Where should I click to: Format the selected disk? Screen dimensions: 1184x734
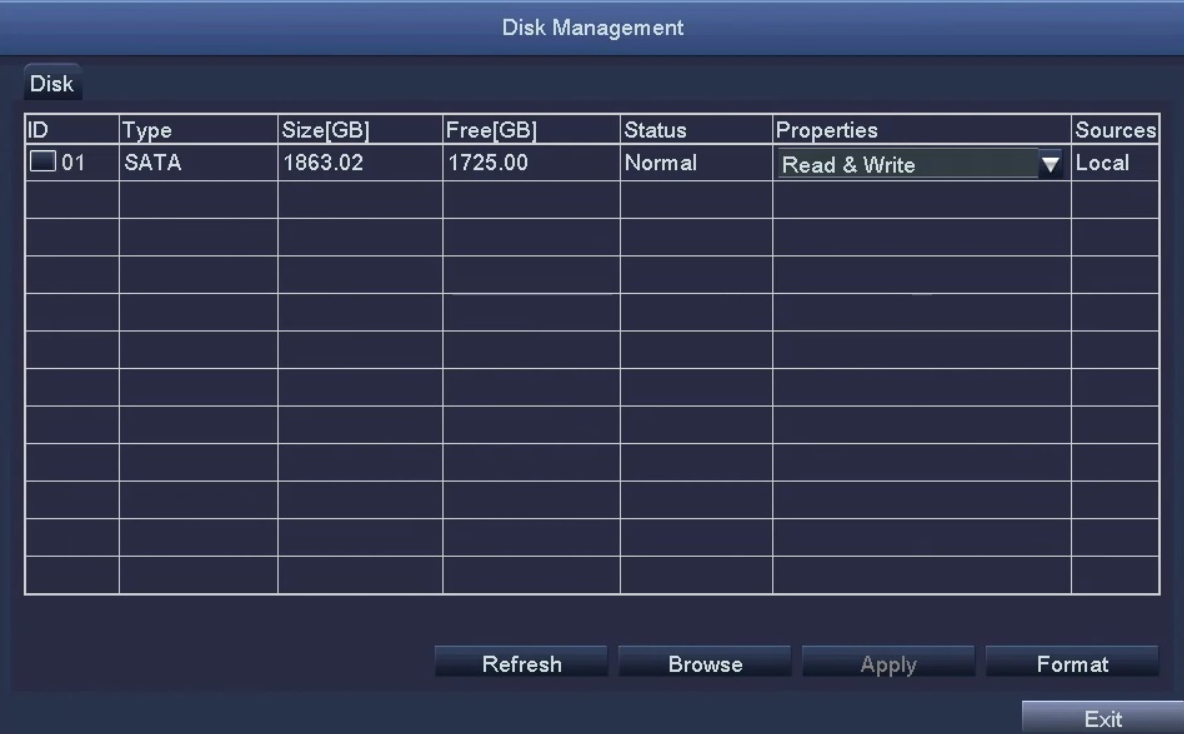click(x=1072, y=662)
